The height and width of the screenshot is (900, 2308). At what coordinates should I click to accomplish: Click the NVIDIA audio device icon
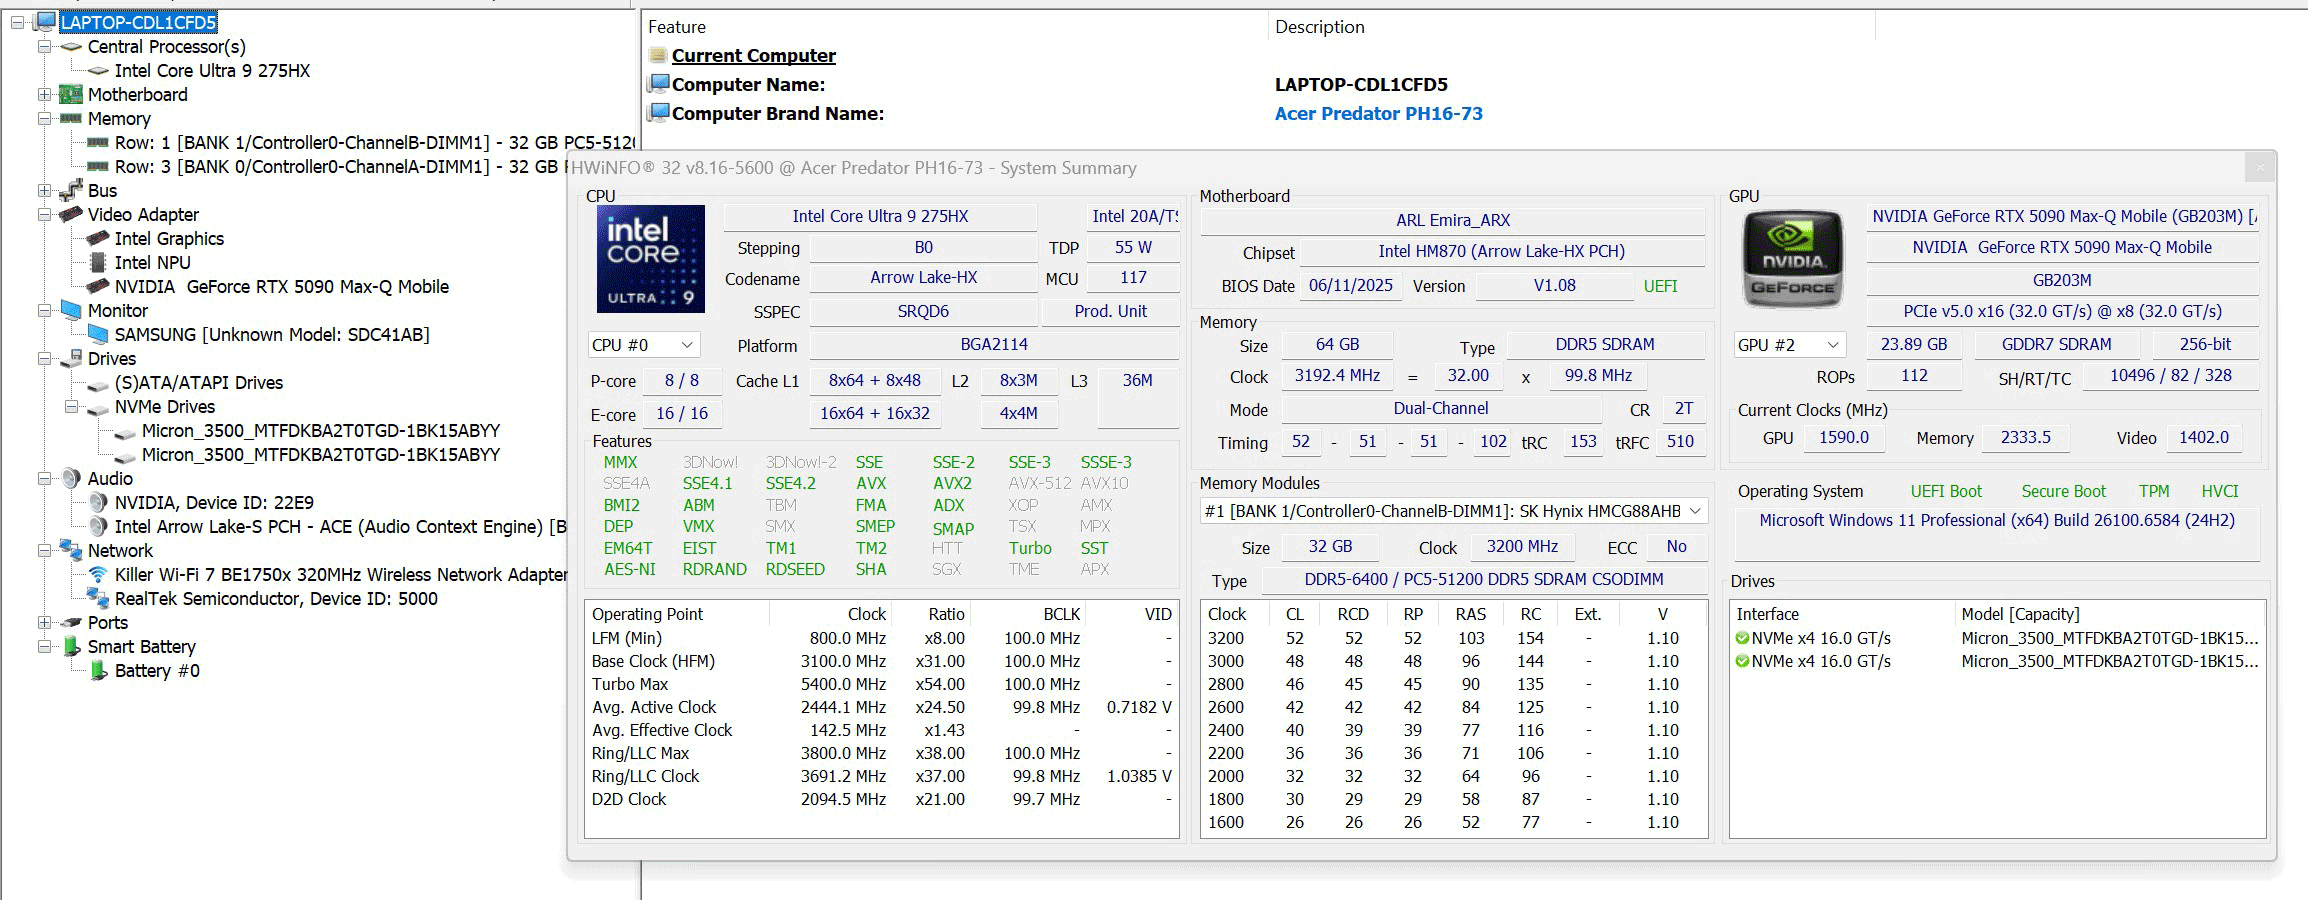[98, 502]
